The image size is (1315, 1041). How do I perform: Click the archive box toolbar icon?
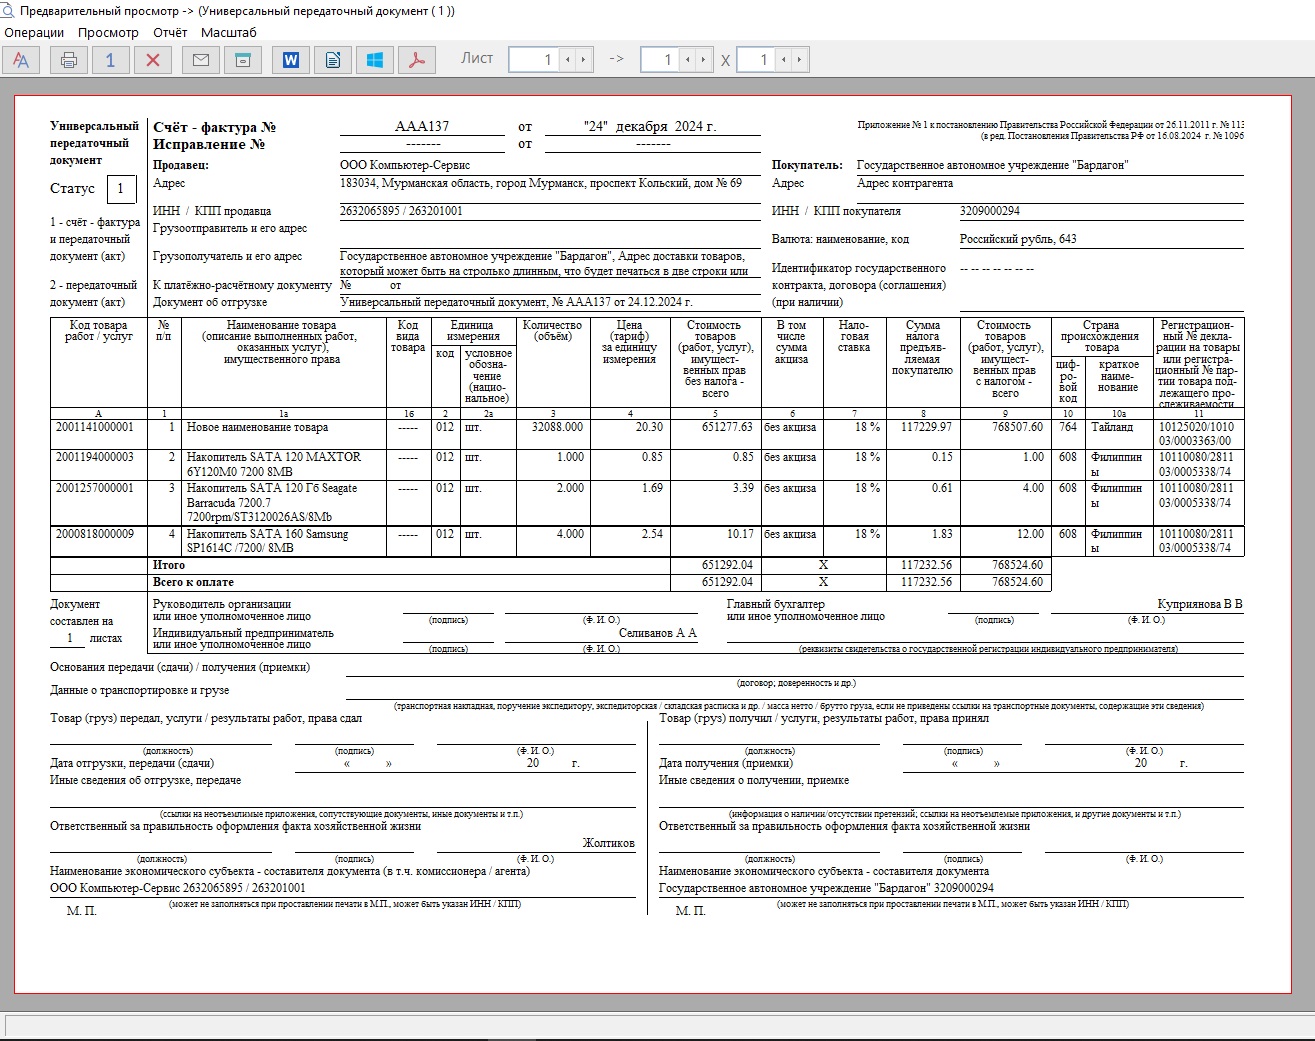tap(243, 60)
